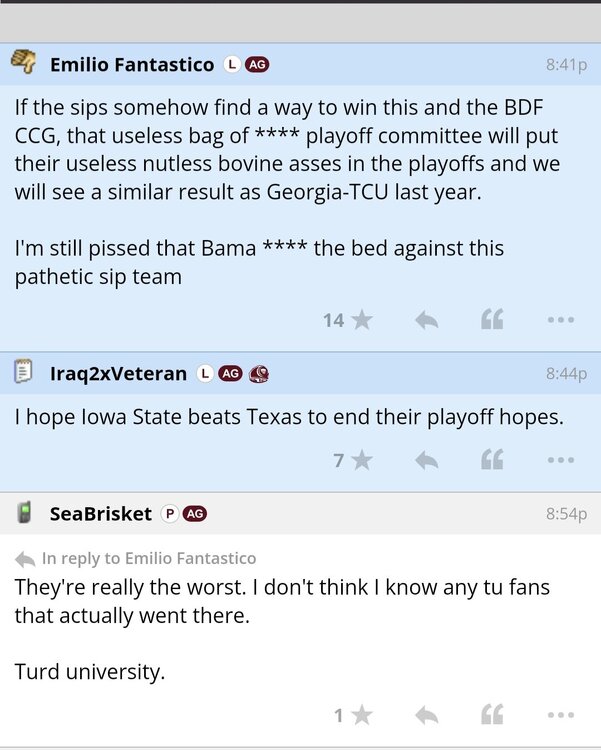The height and width of the screenshot is (750, 601).
Task: Star SeaBrisket's post
Action: point(361,715)
